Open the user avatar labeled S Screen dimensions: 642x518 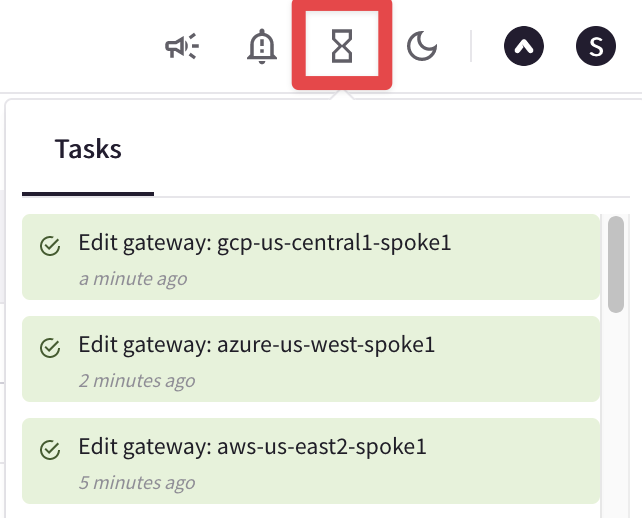(x=596, y=46)
